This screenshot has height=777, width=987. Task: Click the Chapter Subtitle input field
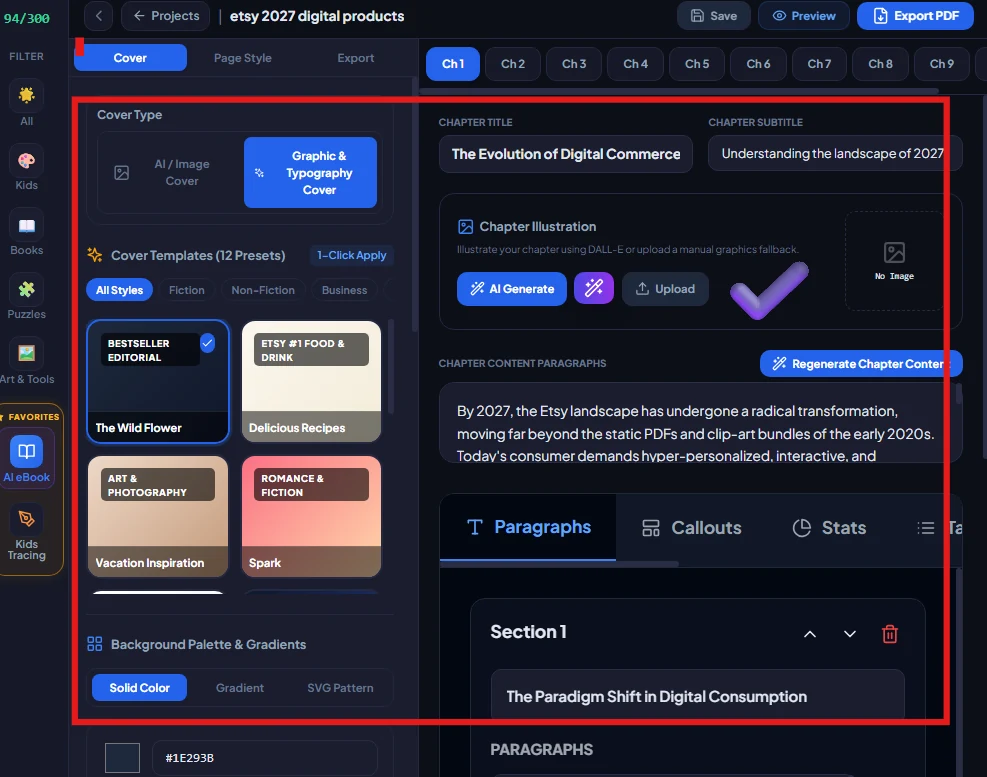coord(835,153)
